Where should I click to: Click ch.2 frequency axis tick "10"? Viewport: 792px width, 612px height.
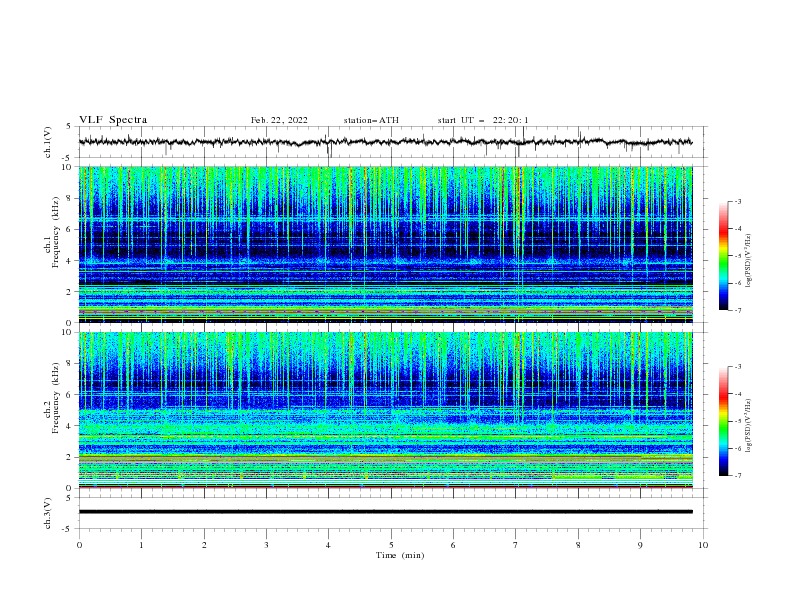pos(68,332)
